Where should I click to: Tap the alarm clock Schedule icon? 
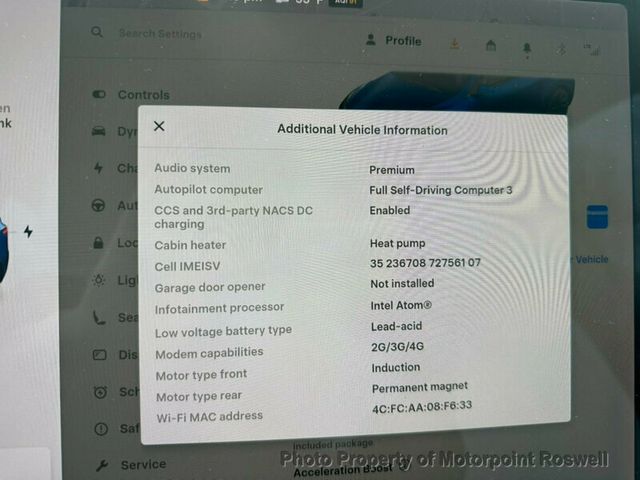(x=99, y=392)
